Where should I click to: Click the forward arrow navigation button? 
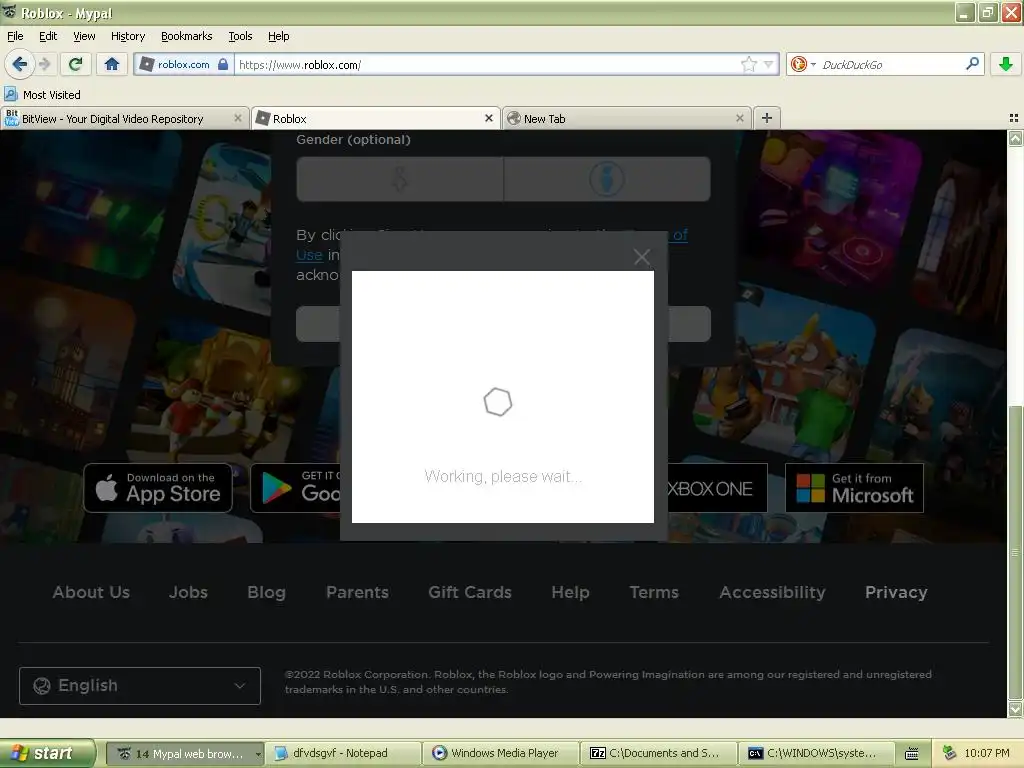click(44, 64)
